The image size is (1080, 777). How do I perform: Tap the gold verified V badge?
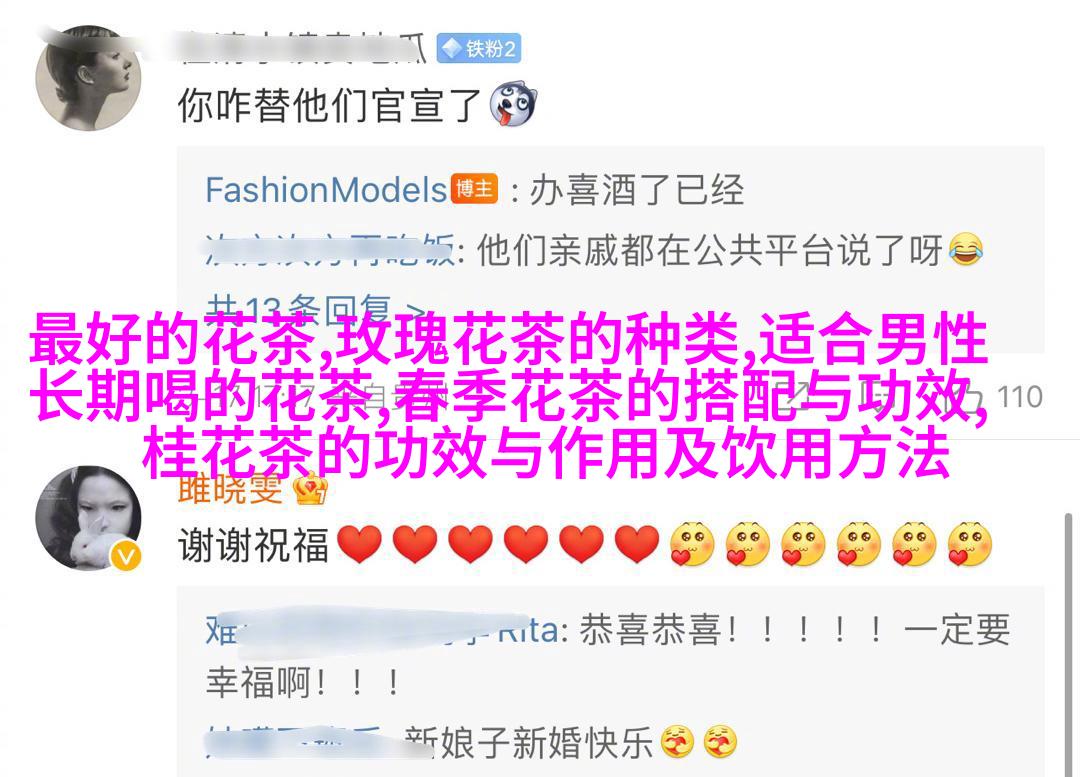126,556
